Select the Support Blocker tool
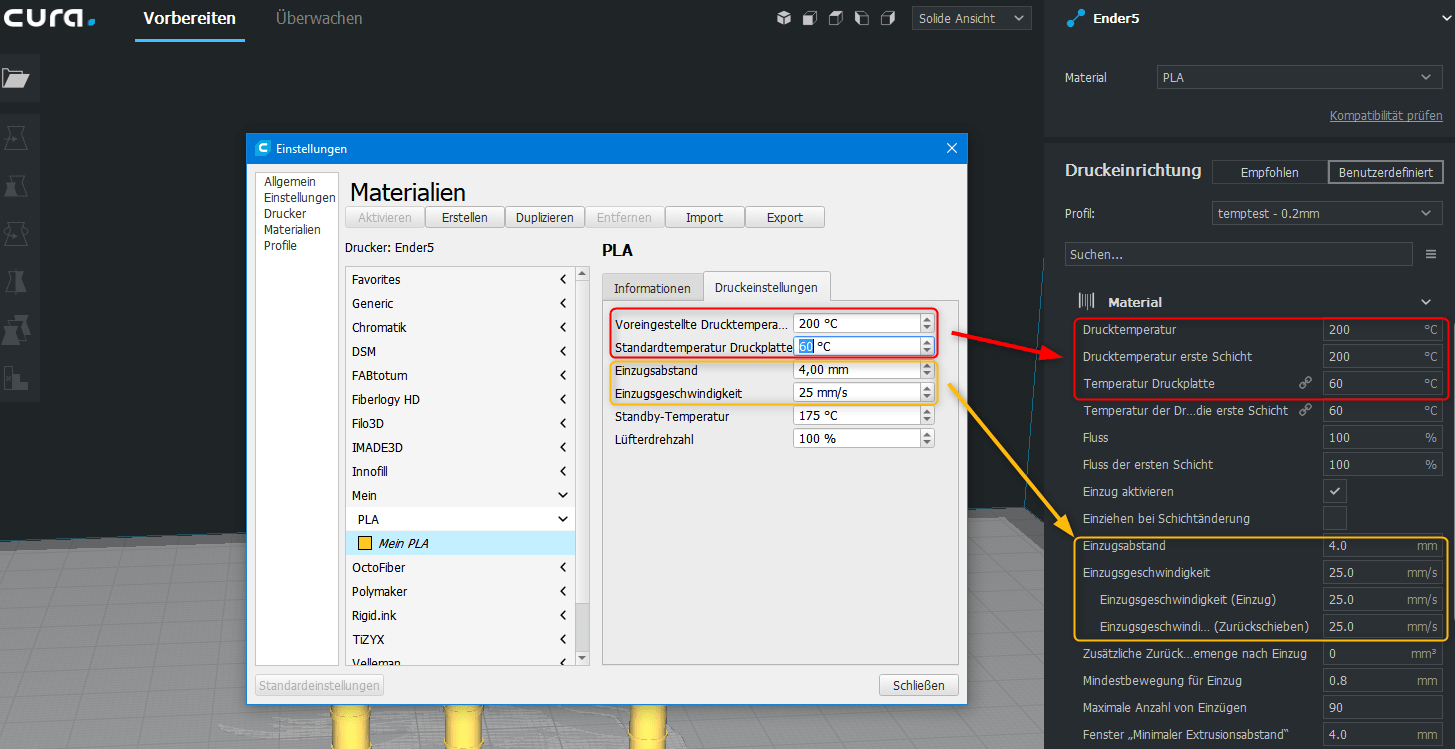 click(16, 377)
